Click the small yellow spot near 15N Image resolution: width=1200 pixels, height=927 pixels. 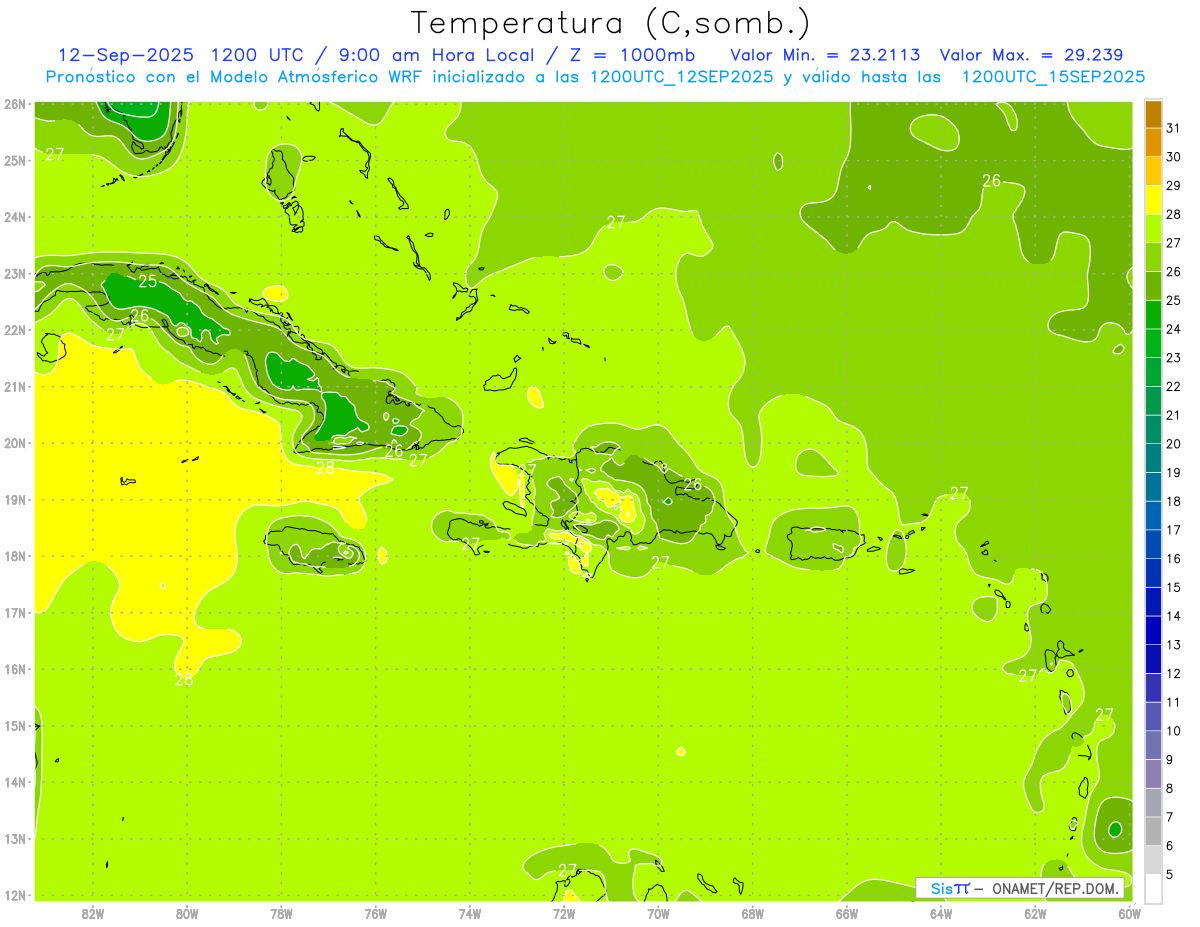coord(681,751)
